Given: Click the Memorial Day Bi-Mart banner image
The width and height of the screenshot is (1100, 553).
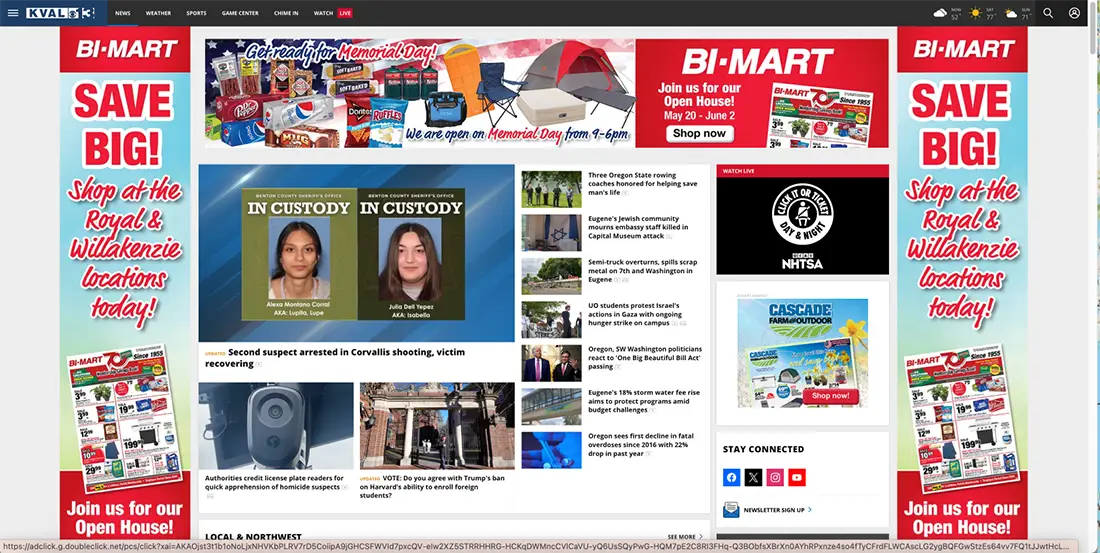Looking at the screenshot, I should coord(546,93).
